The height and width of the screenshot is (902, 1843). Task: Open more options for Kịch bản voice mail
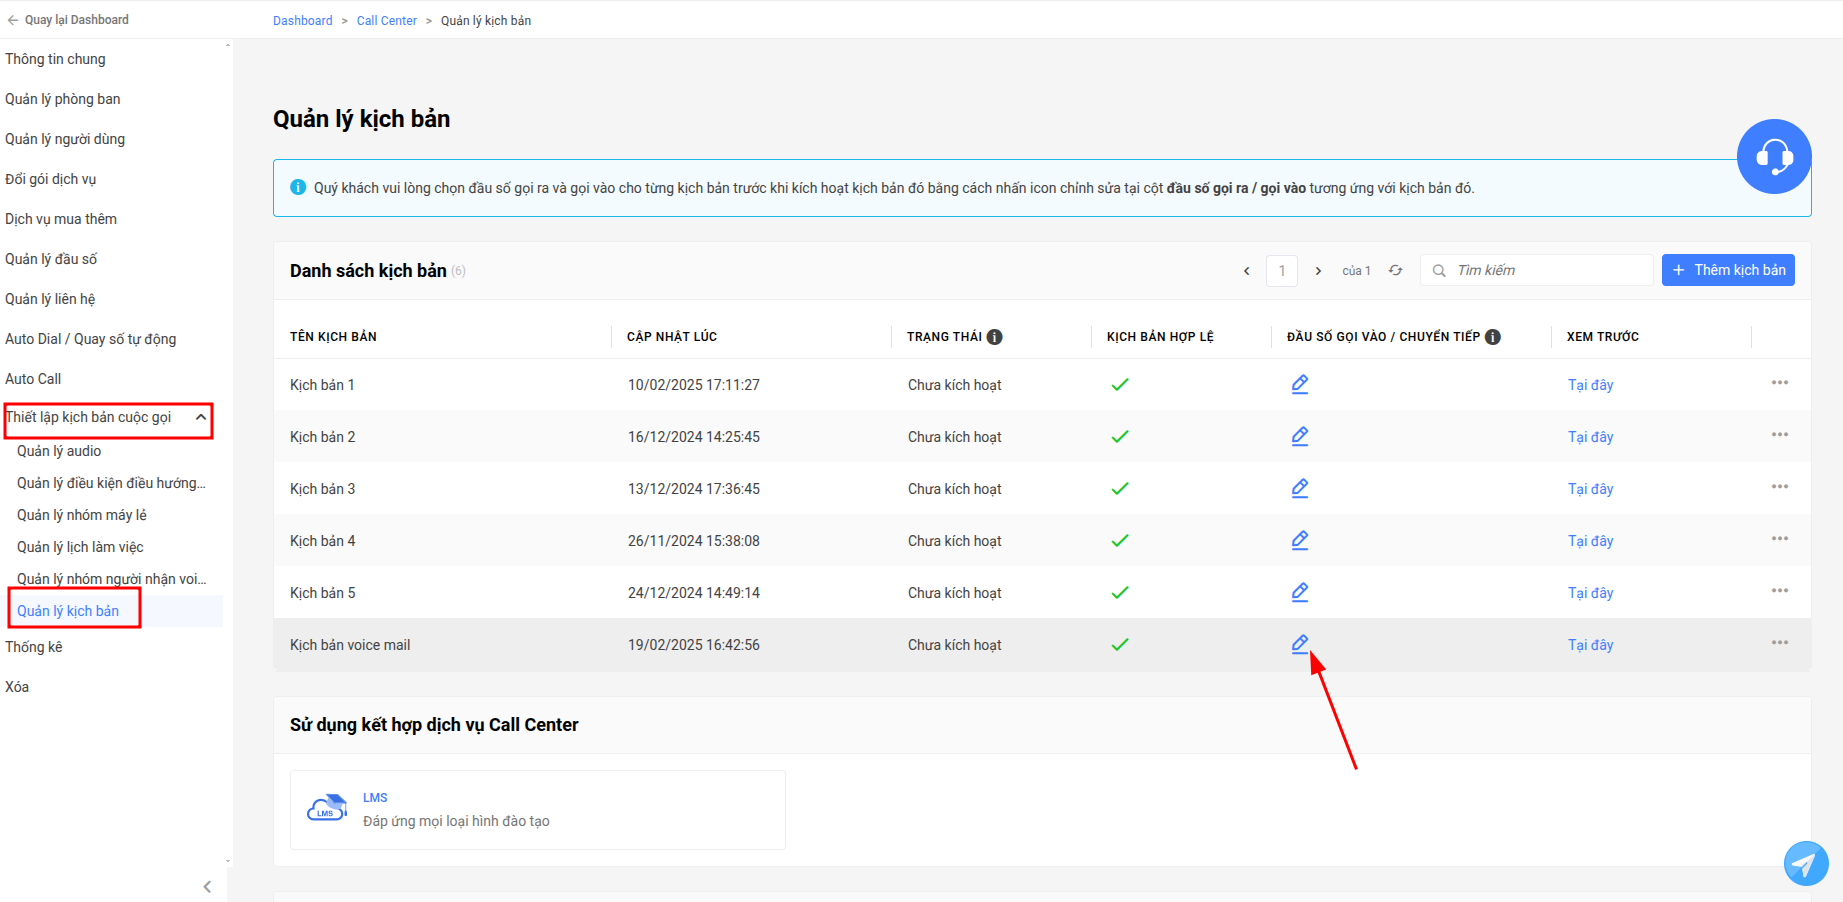[x=1780, y=643]
